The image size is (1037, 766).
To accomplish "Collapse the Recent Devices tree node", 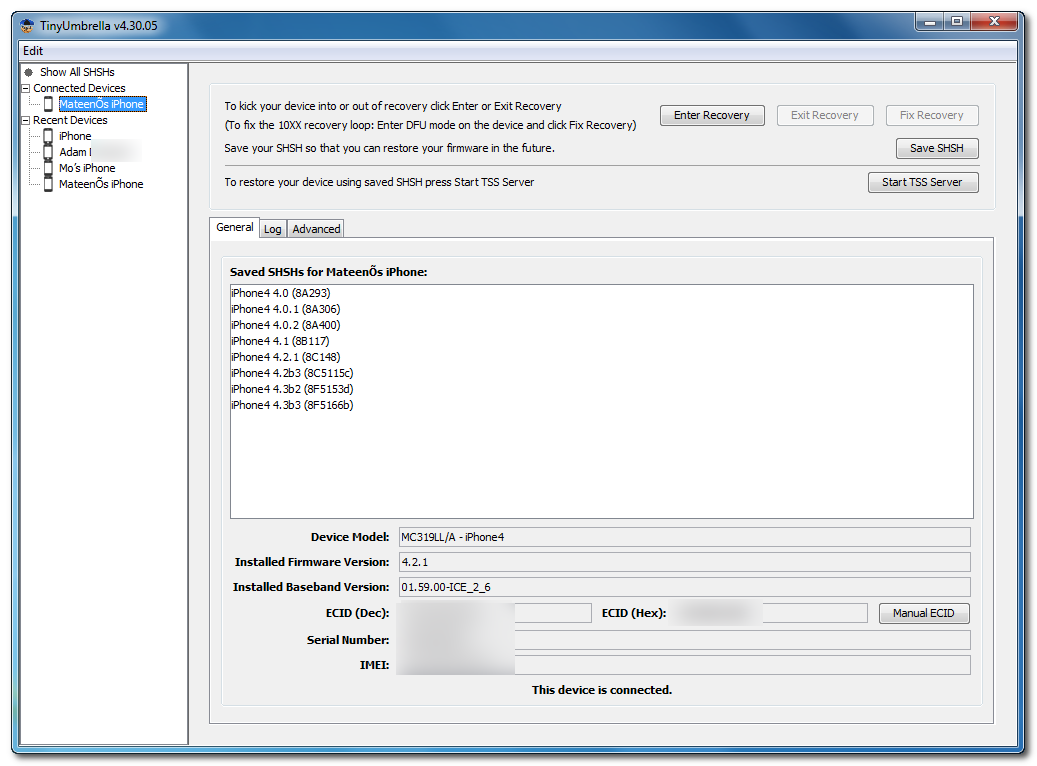I will 26,120.
